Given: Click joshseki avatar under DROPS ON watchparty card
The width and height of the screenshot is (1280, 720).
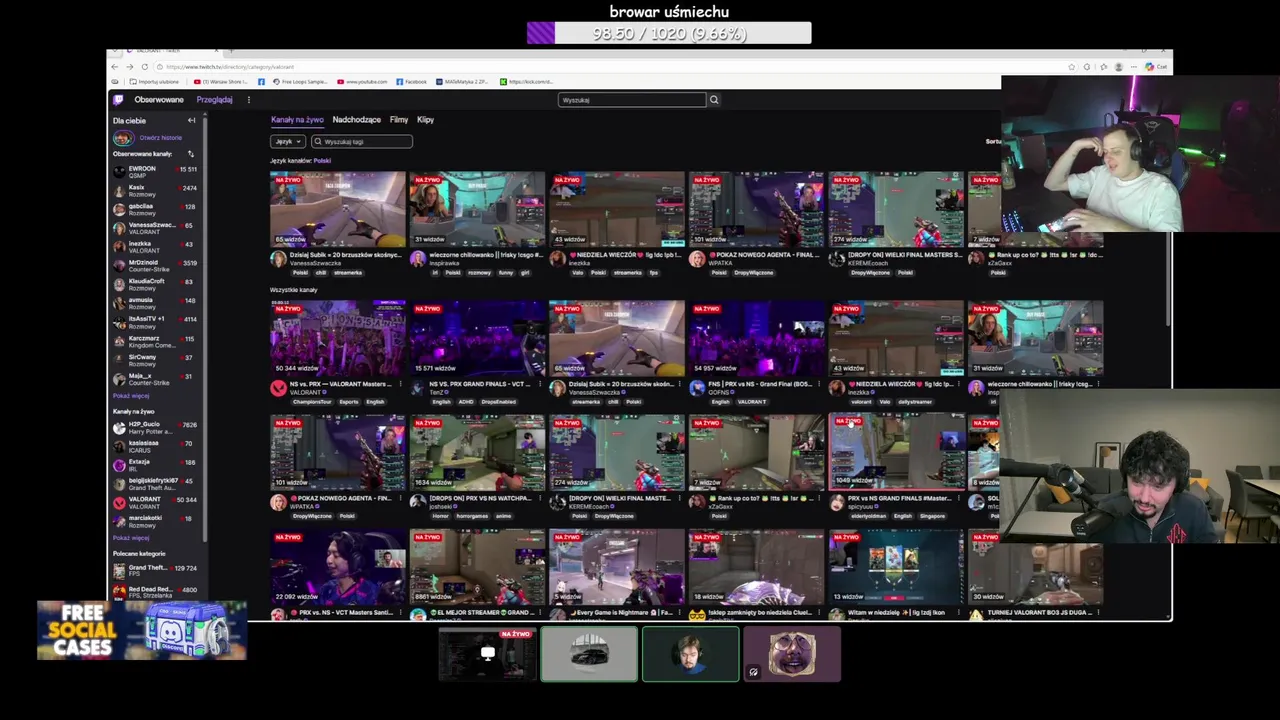Looking at the screenshot, I should [x=418, y=502].
